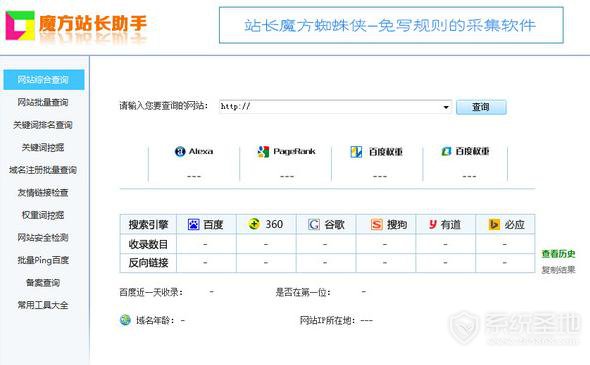Open 关键词排名查询 in sidebar
This screenshot has height=365, width=590.
(43, 125)
